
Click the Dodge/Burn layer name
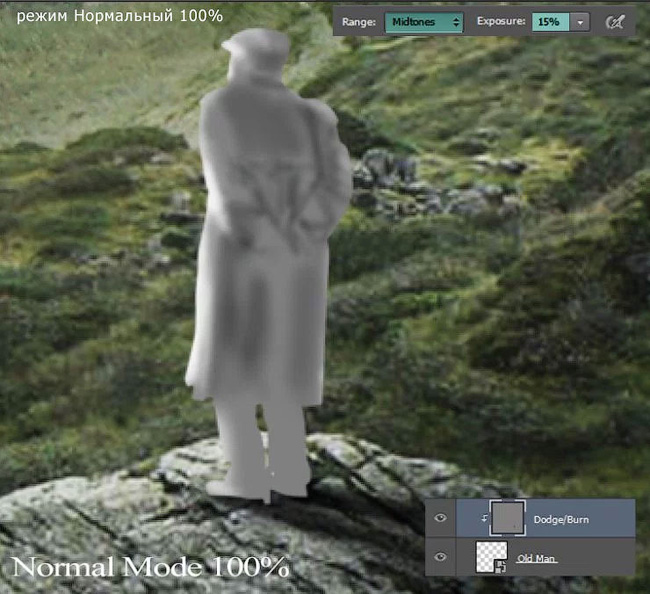click(561, 519)
